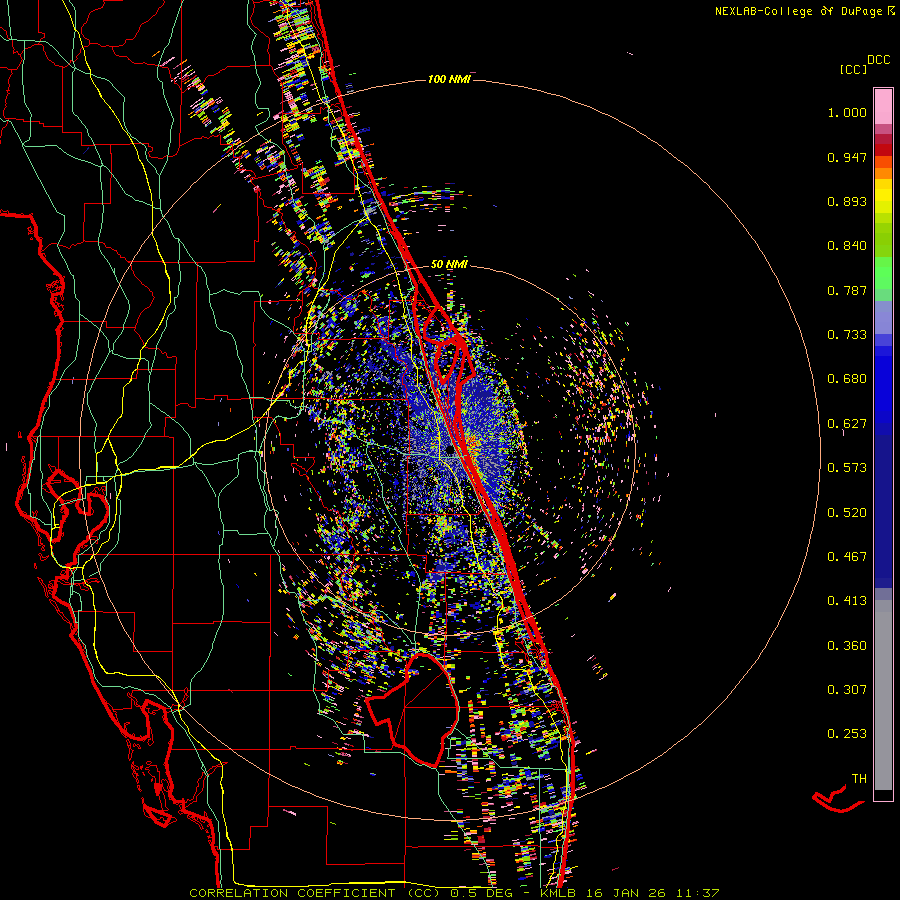Select the 0.947 color scale value
Viewport: 900px width, 900px height.
tap(847, 157)
